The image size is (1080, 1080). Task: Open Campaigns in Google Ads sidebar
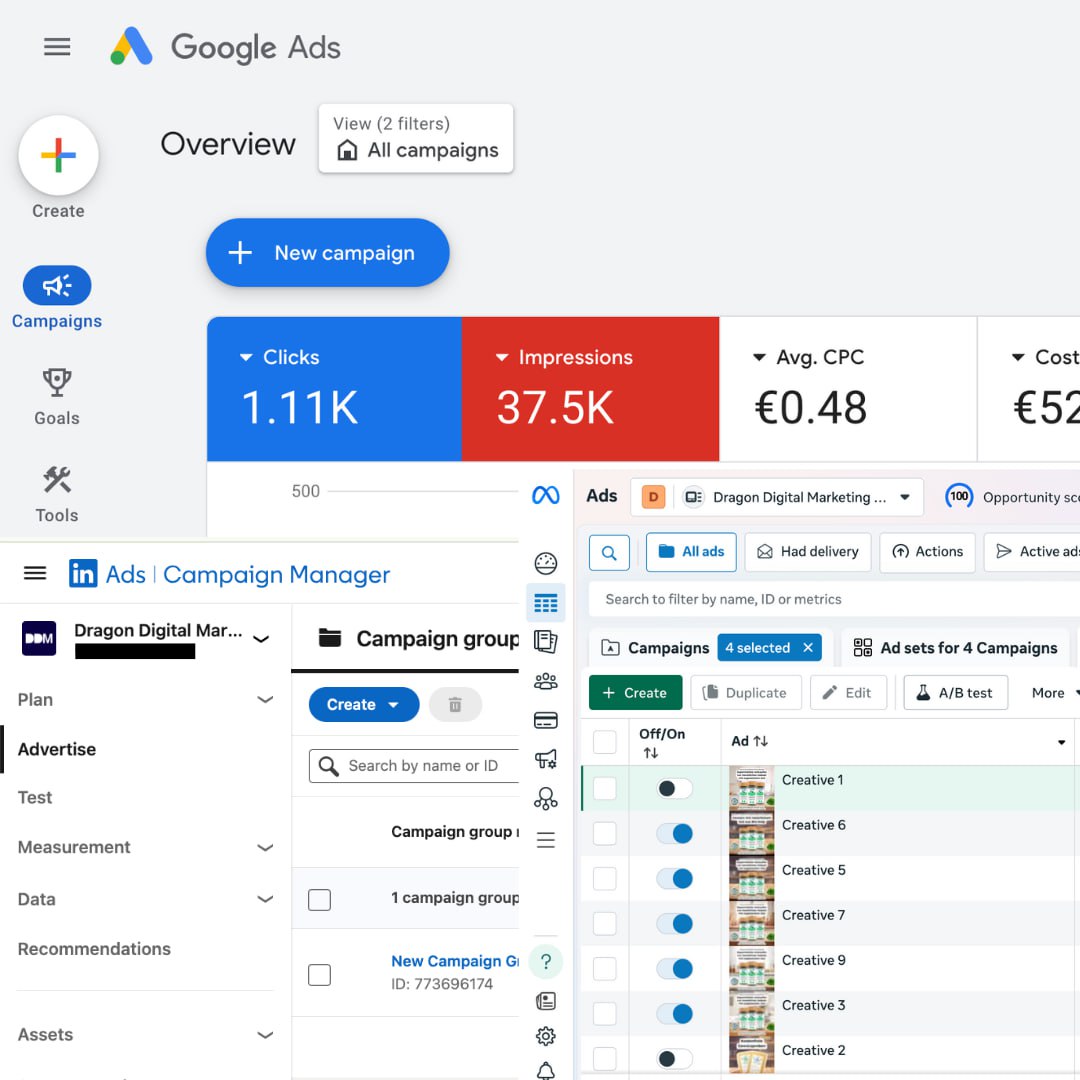[x=57, y=298]
